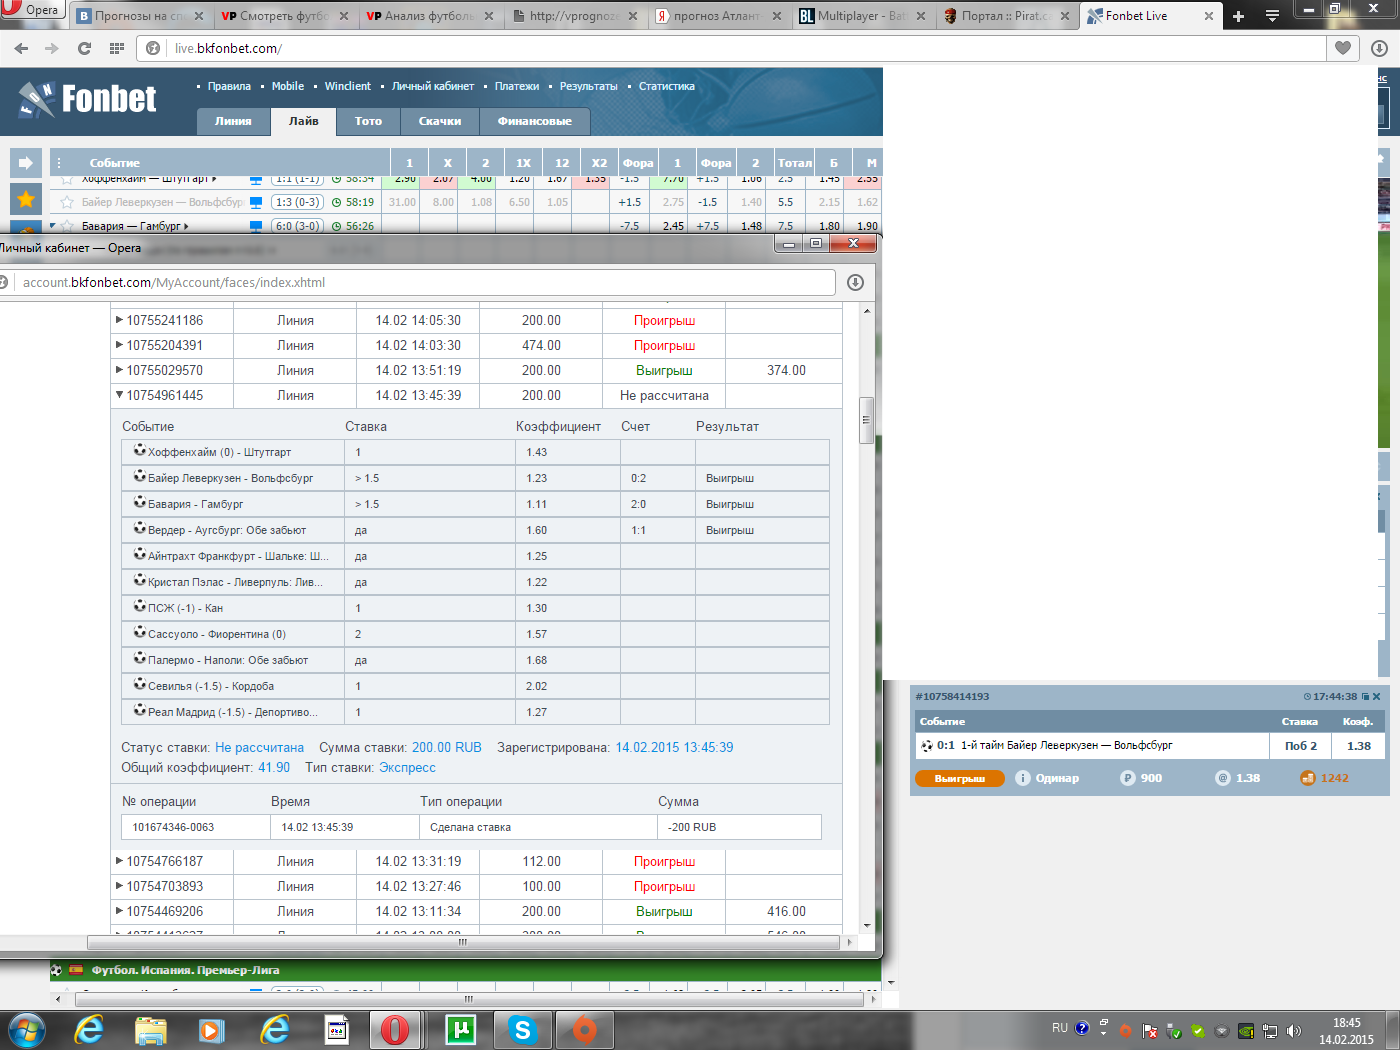Screen dimensions: 1400x1050
Task: Open the tab list menu in Opera
Action: point(1272,16)
